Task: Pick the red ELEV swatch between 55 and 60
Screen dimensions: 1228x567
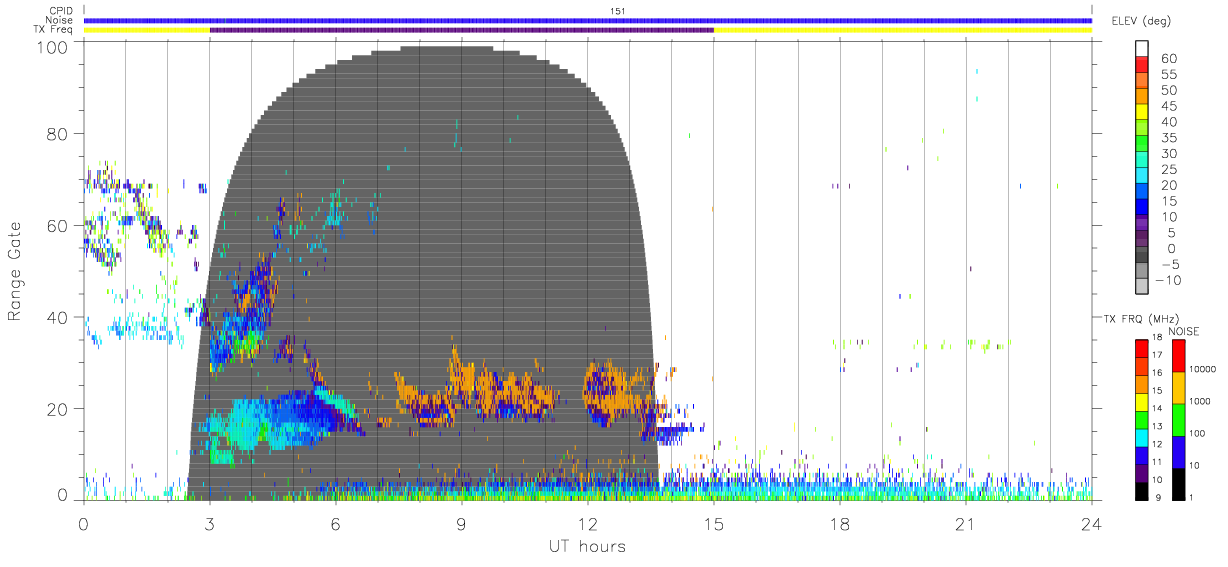Action: [x=1142, y=67]
